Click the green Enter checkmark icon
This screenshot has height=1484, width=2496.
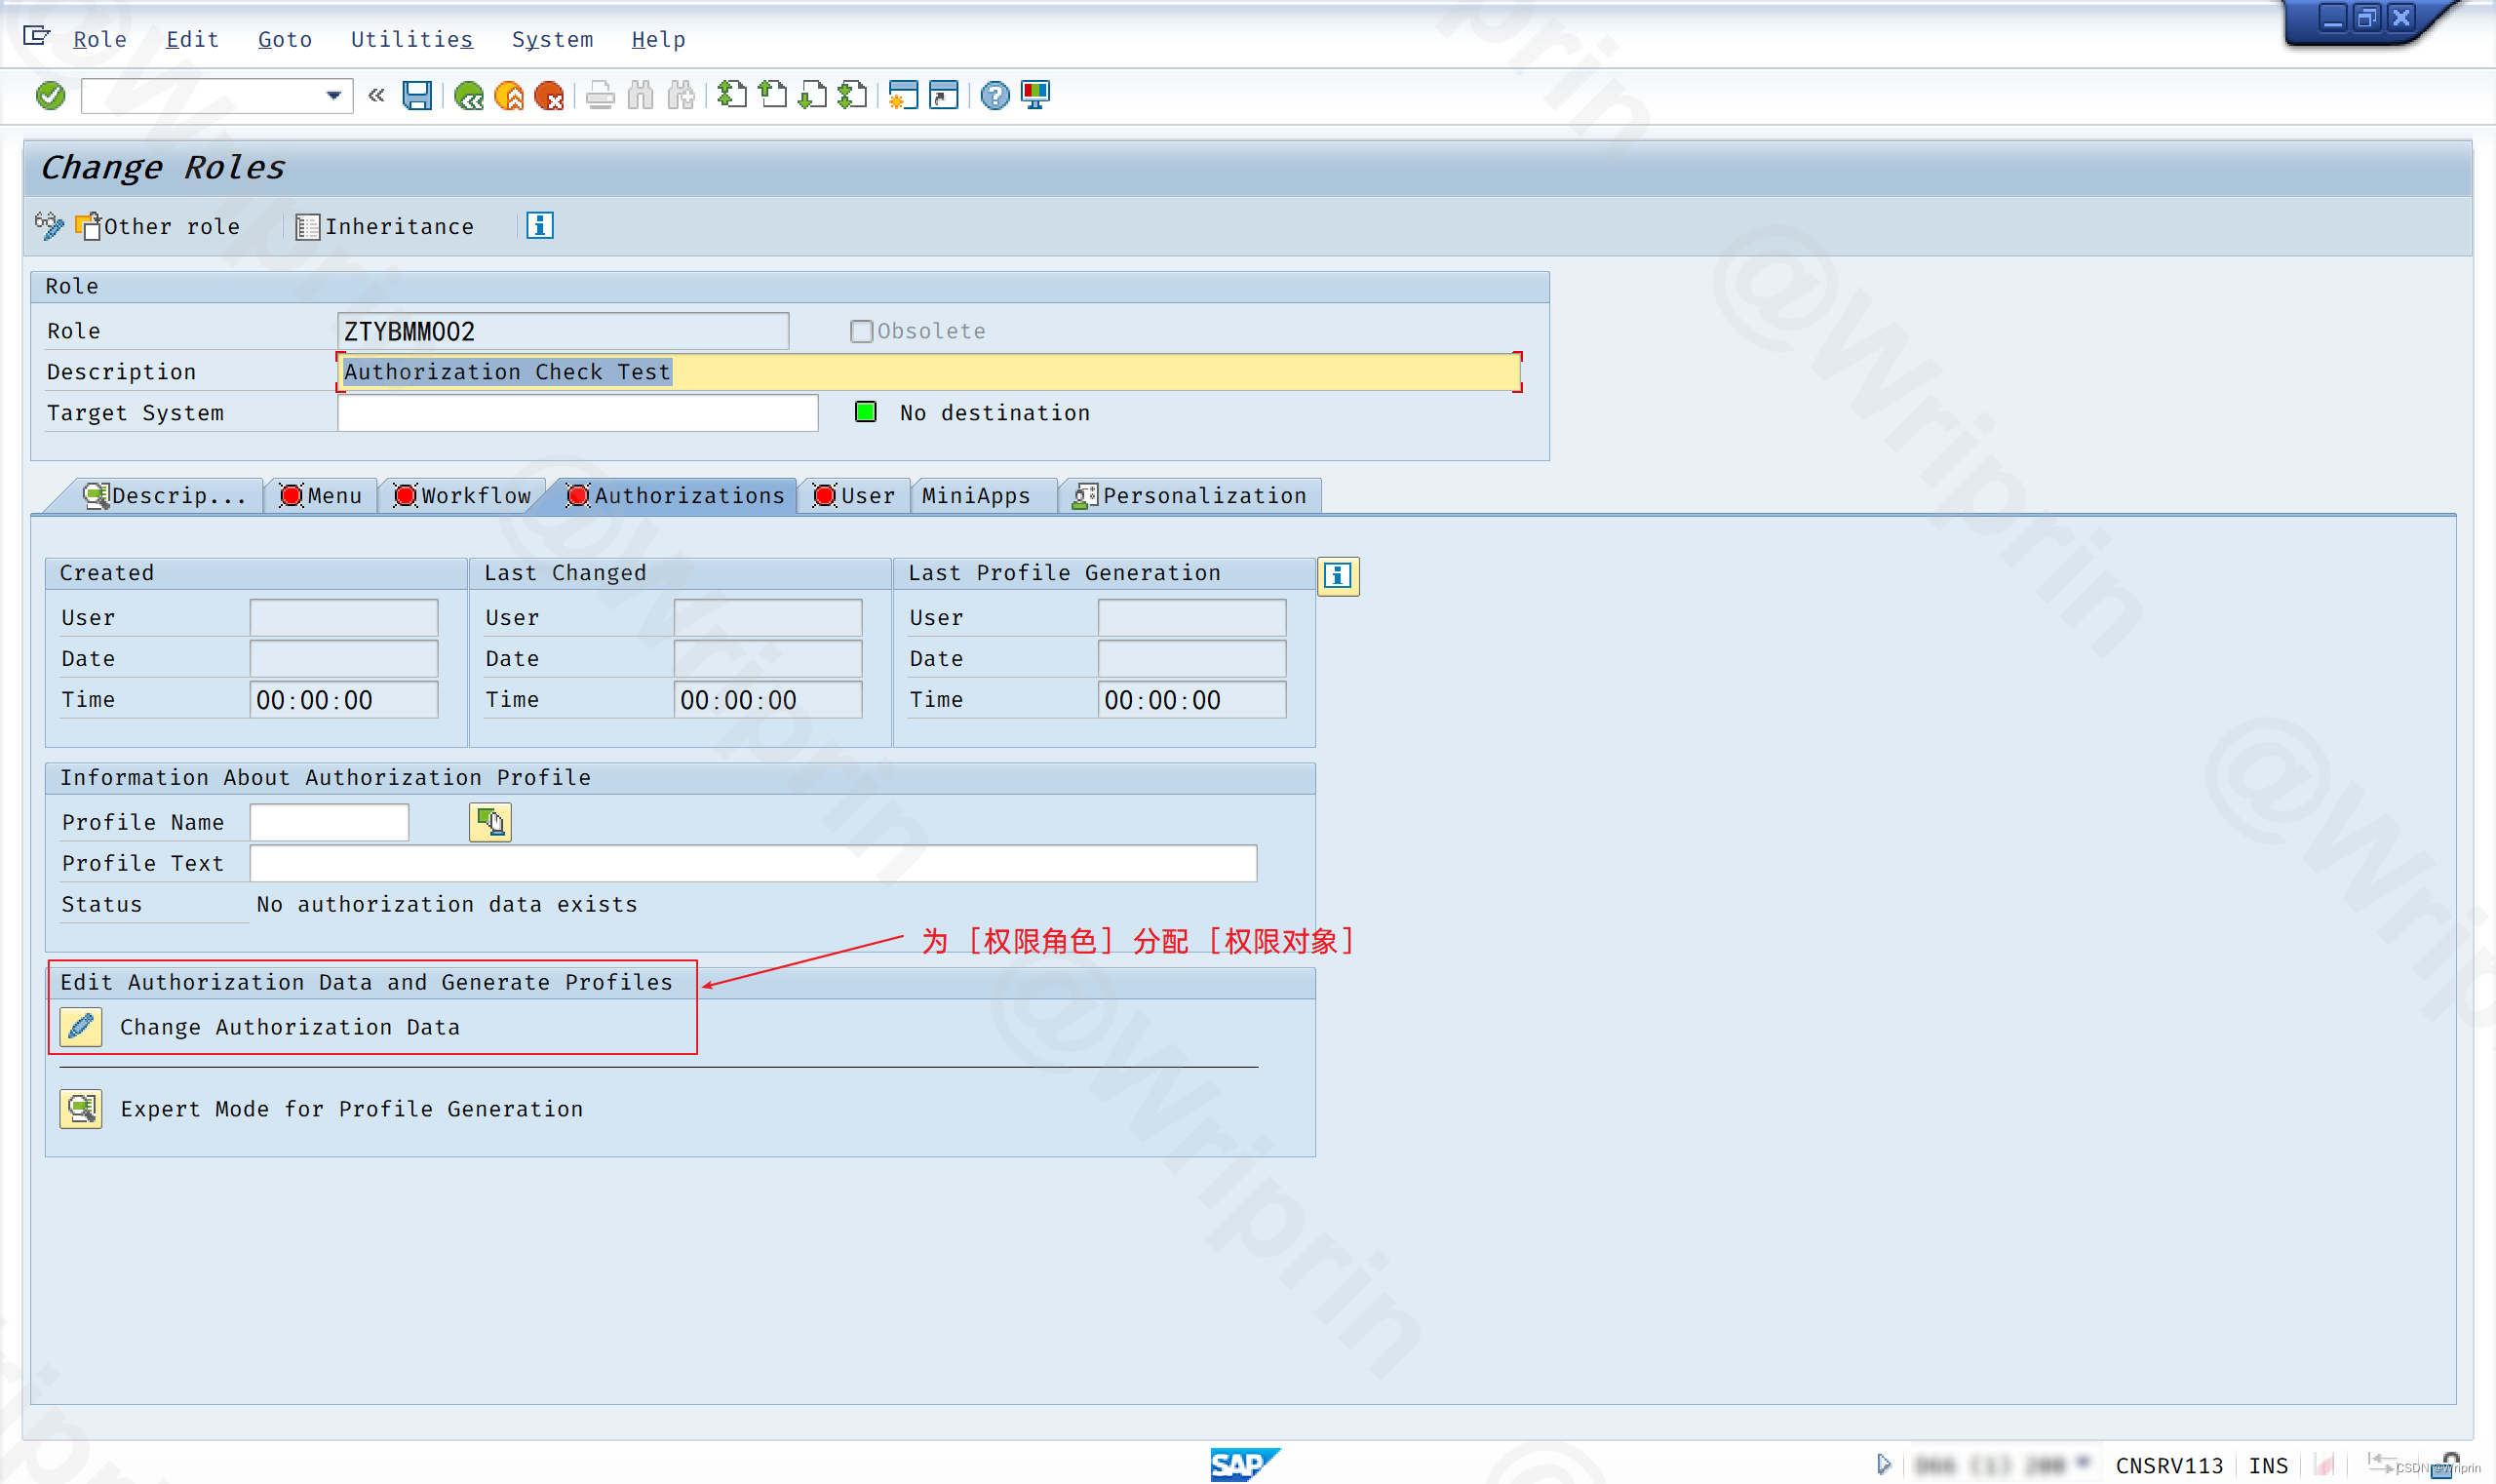coord(50,96)
